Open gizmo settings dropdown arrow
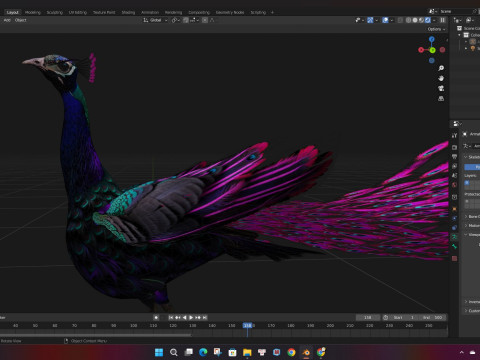480x360 pixels. click(x=376, y=20)
